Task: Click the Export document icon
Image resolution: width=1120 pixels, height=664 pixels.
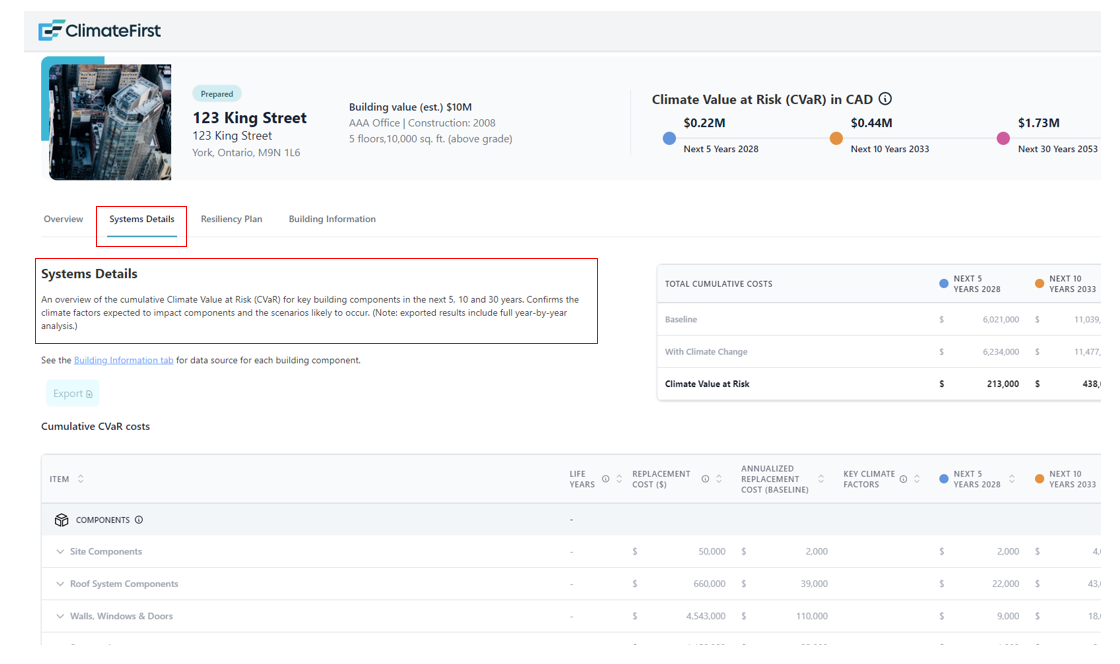Action: (x=88, y=393)
